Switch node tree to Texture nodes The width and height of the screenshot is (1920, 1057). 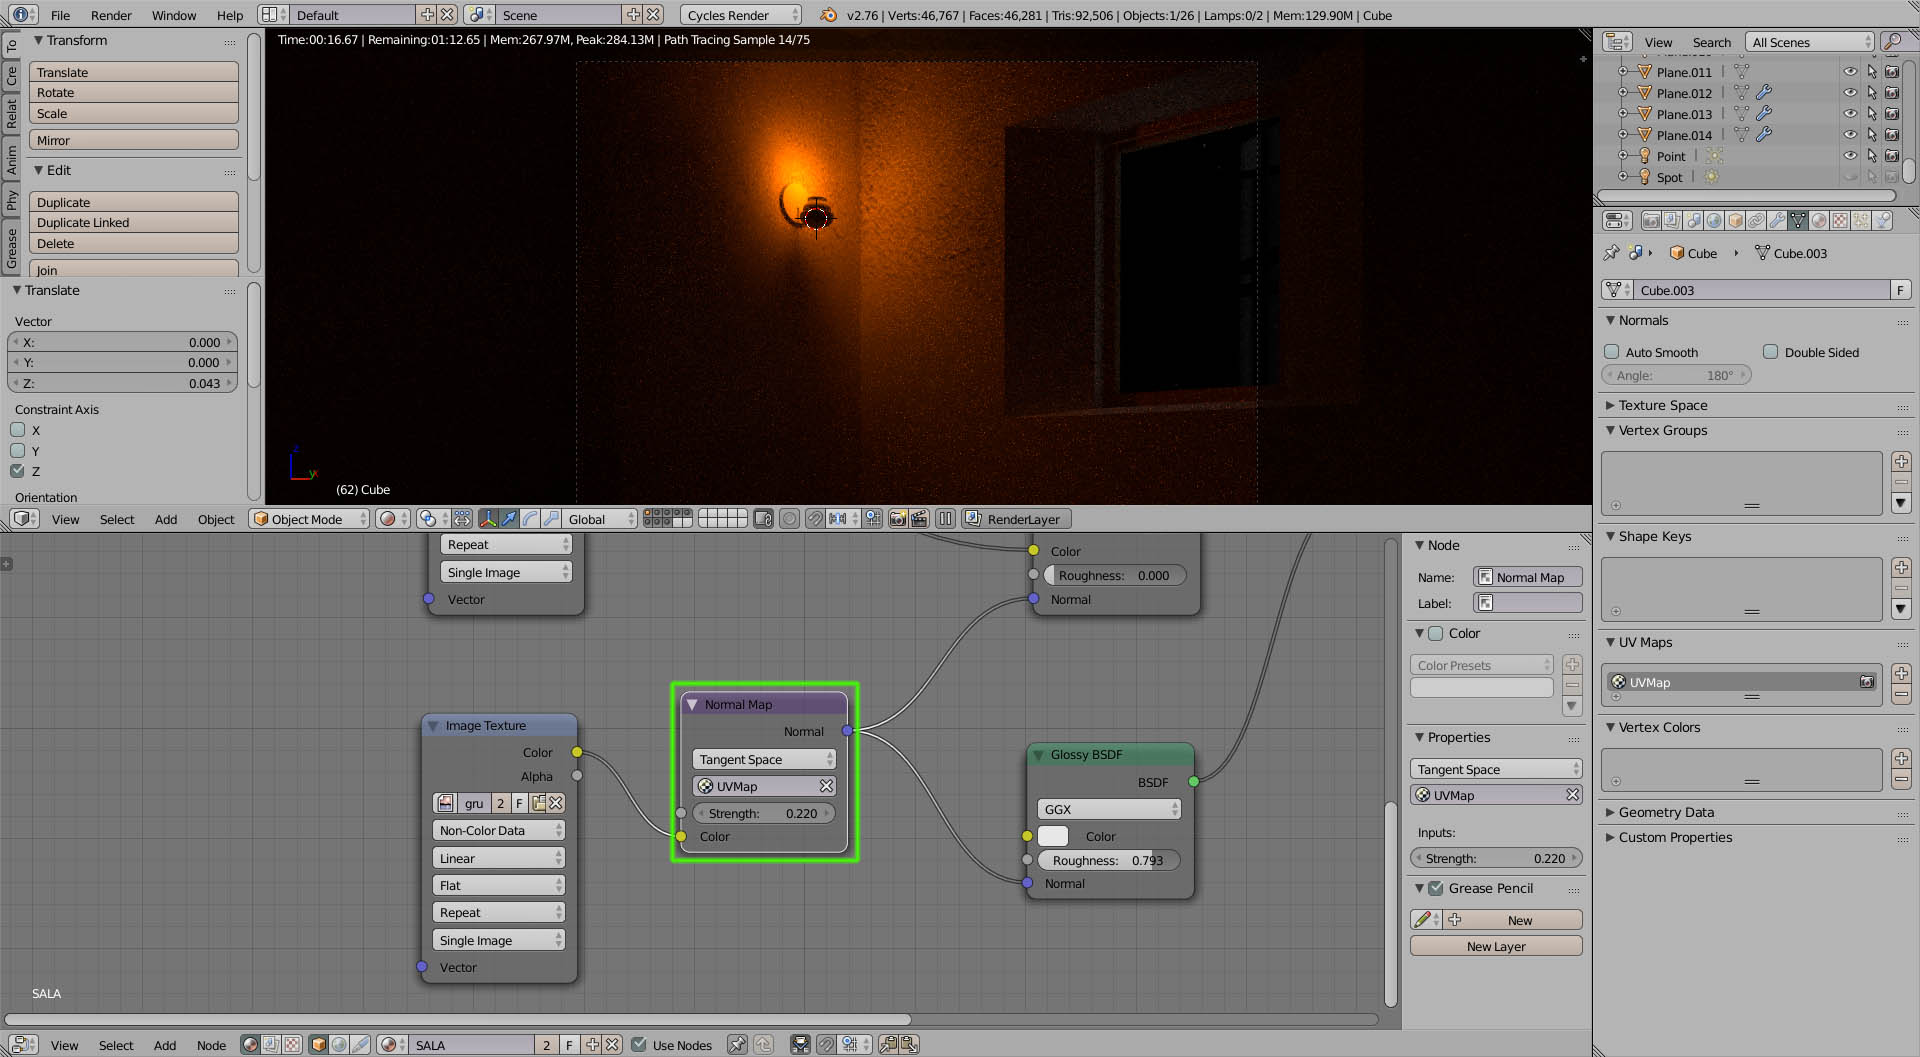292,1045
